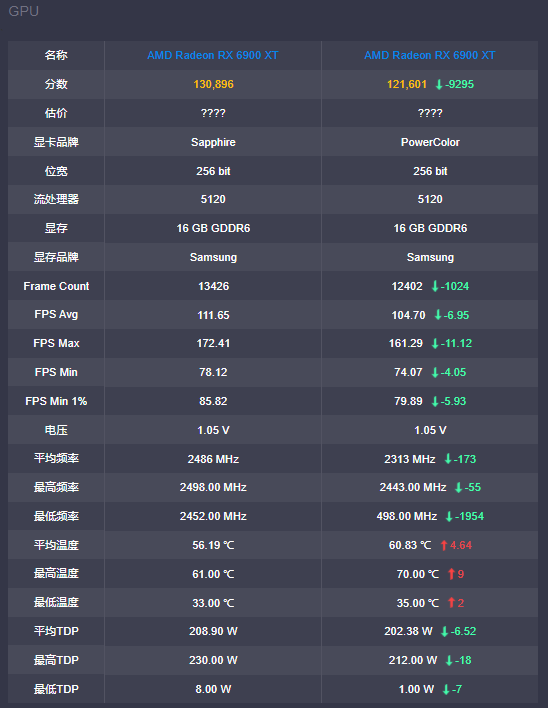Select the 130,896 score value

click(x=214, y=84)
